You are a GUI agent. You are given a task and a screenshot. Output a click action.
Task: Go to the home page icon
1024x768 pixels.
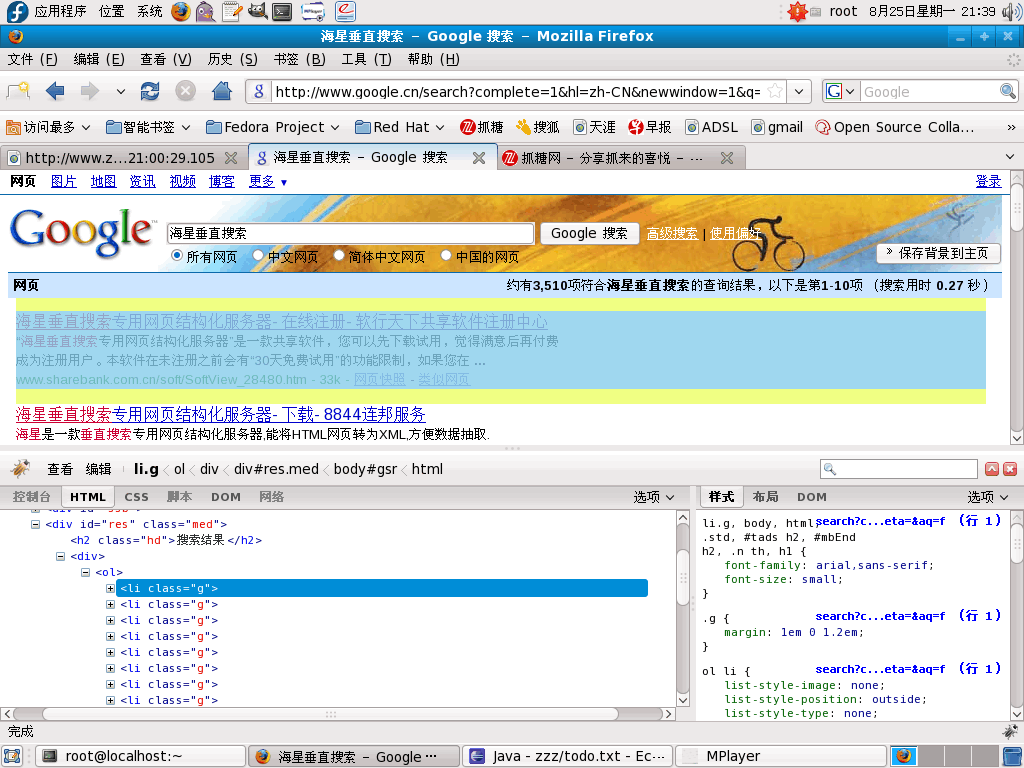tap(222, 91)
